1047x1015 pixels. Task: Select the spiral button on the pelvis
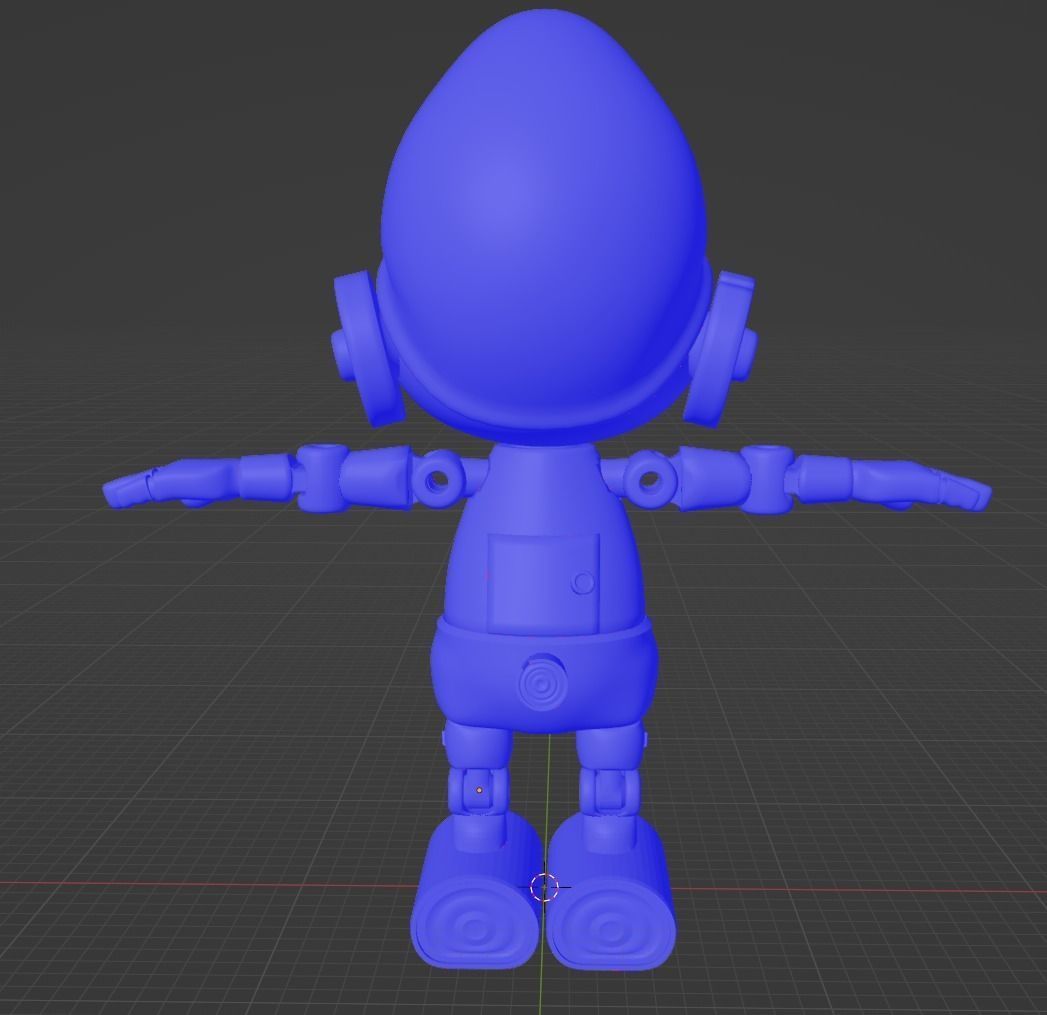542,682
